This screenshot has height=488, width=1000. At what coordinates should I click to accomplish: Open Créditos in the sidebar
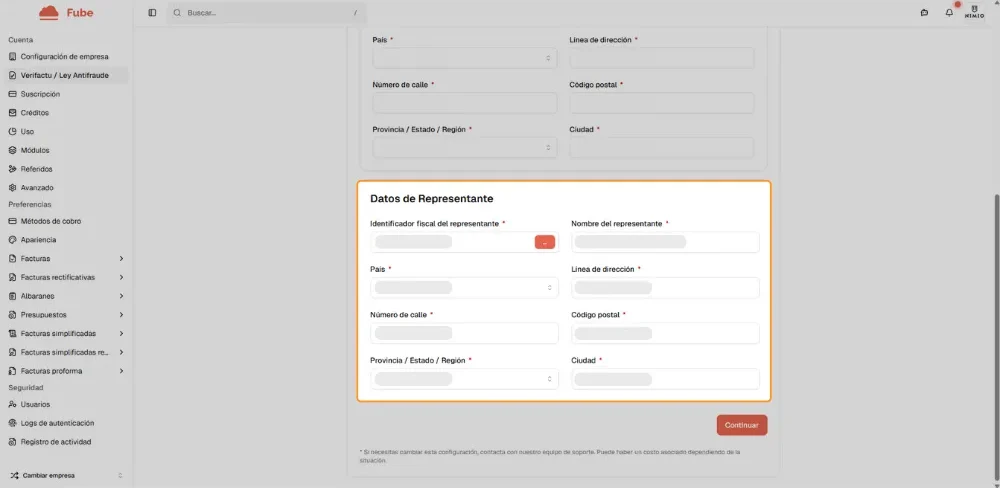[35, 113]
